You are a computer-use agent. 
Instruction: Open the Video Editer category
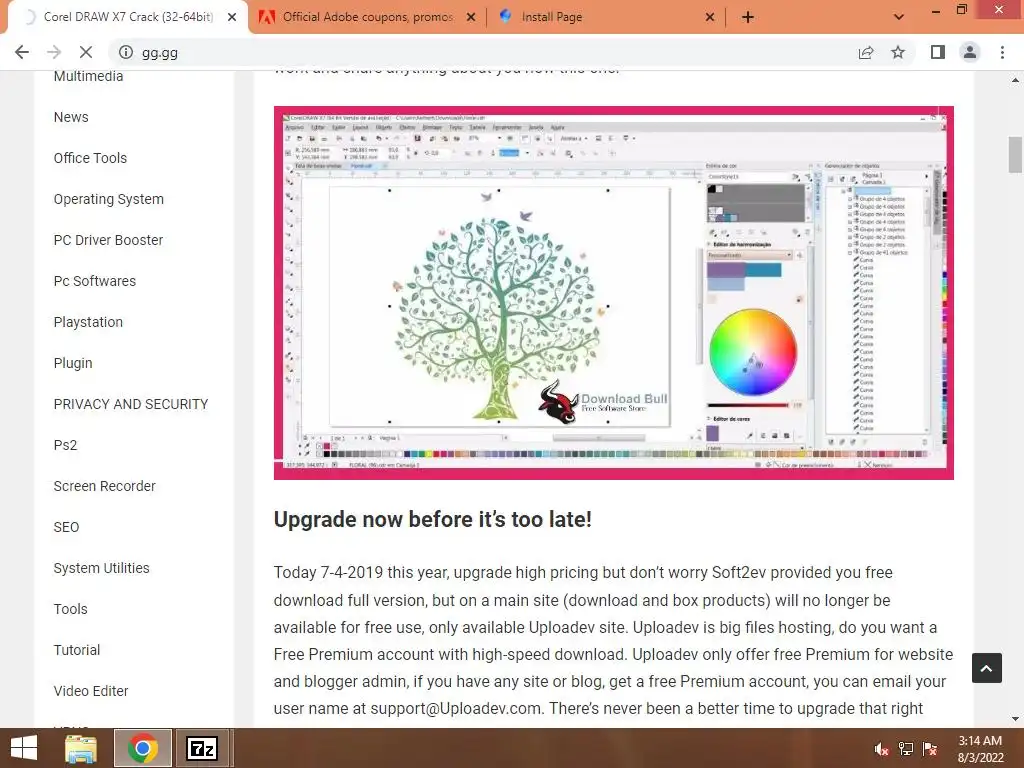point(91,691)
